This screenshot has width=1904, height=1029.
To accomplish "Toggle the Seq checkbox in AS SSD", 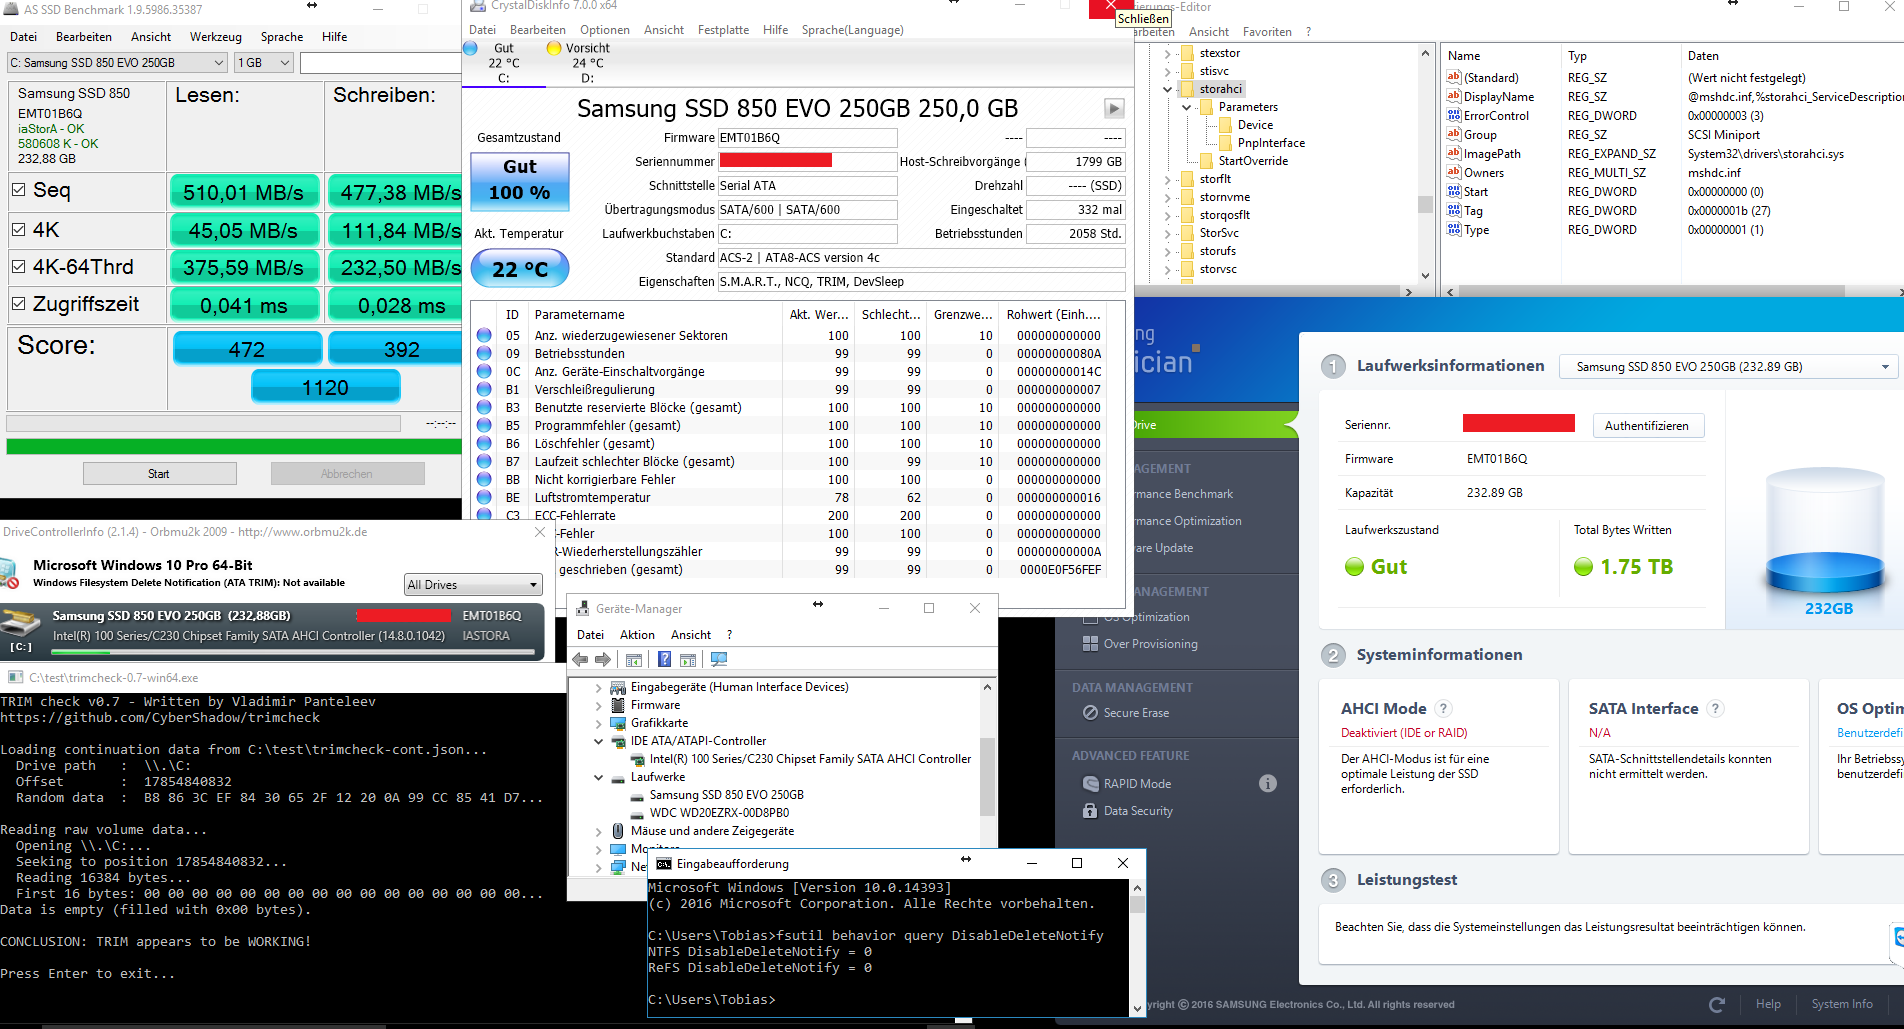I will pos(18,189).
